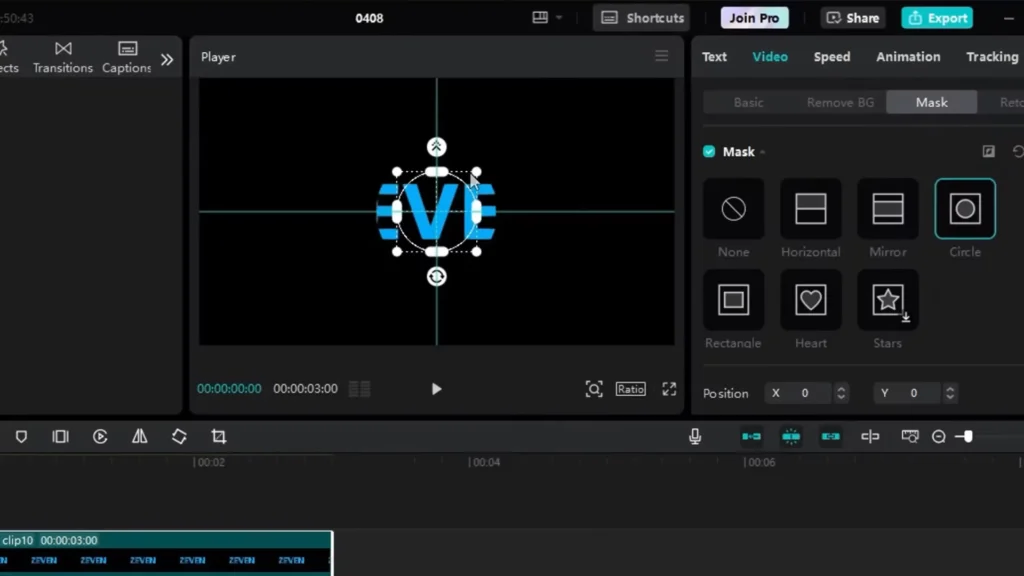Click the rotate toolbar icon
The width and height of the screenshot is (1024, 576).
coord(179,436)
